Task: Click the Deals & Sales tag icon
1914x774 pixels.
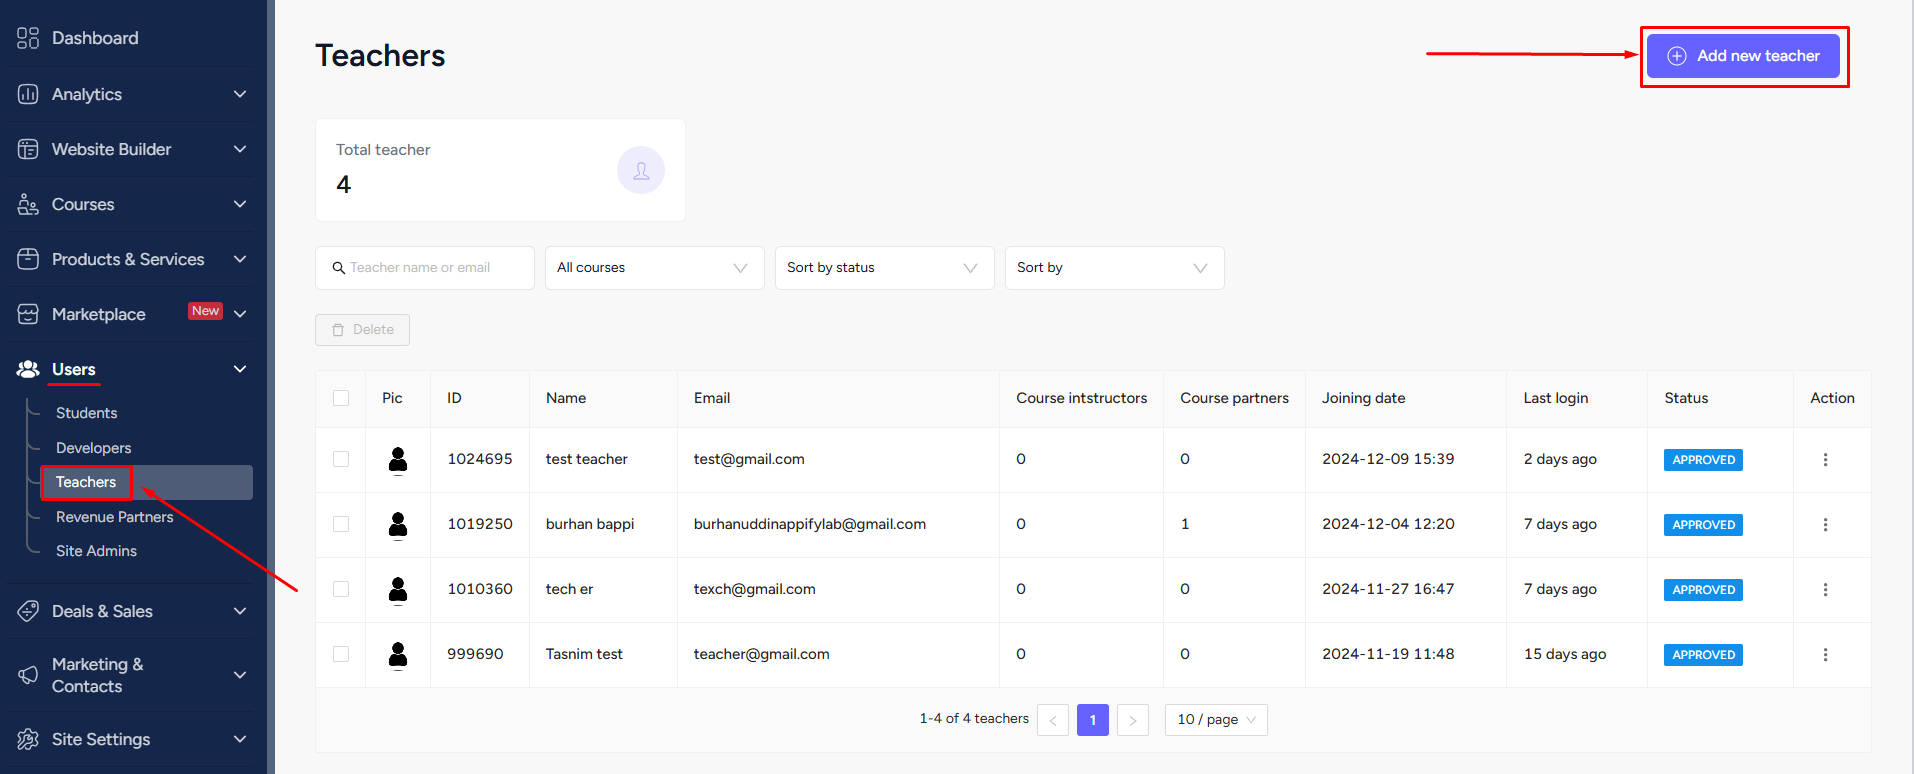Action: [x=28, y=611]
